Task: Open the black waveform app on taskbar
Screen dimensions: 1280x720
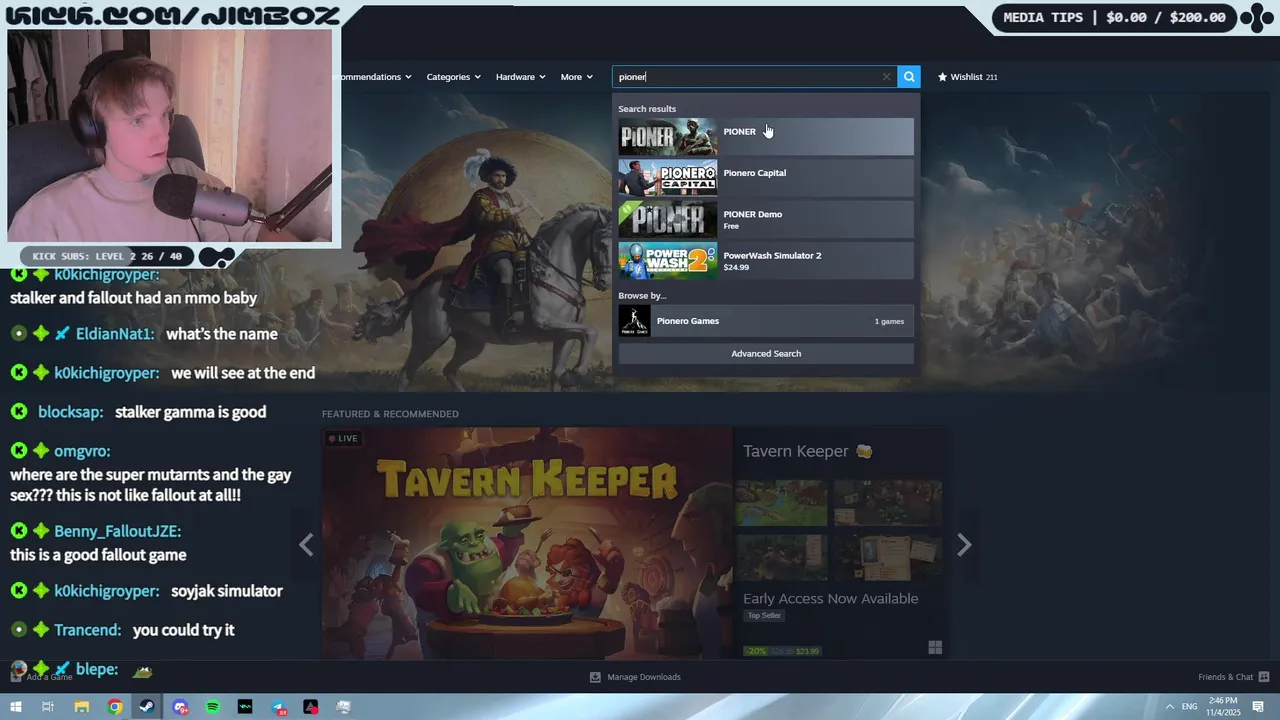Action: 245,707
